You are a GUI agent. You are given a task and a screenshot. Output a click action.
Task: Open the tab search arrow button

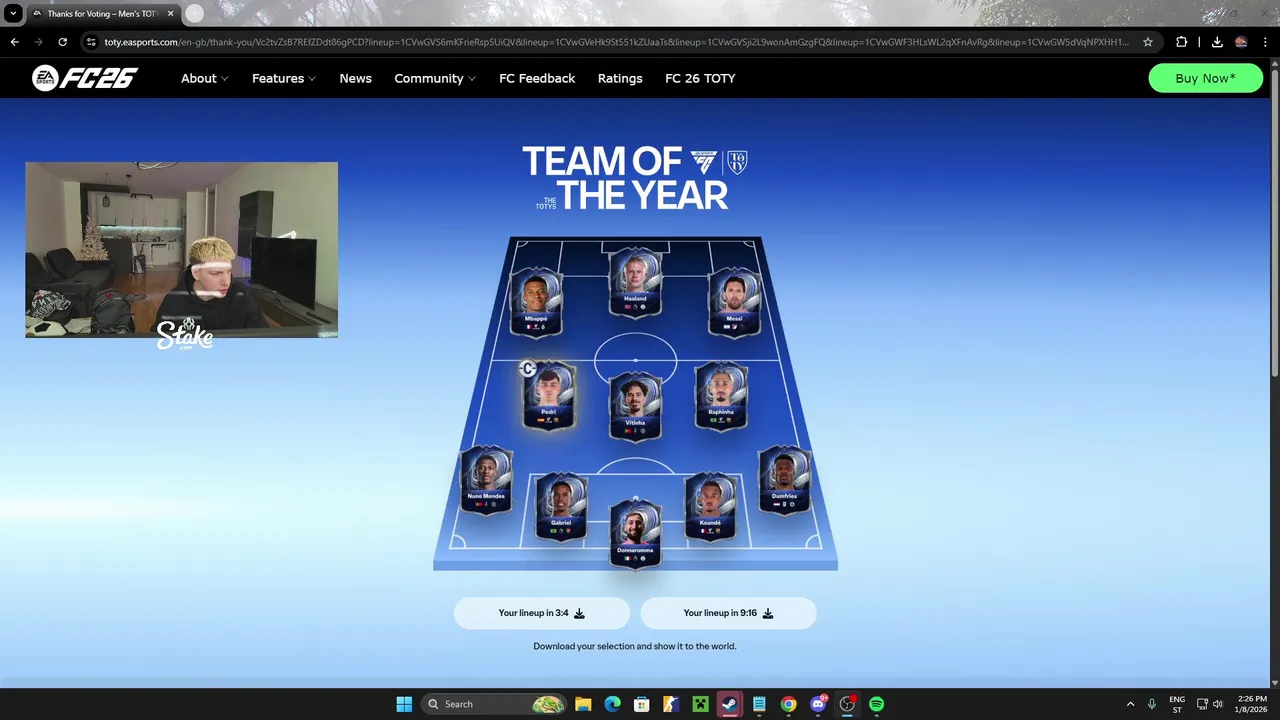13,14
